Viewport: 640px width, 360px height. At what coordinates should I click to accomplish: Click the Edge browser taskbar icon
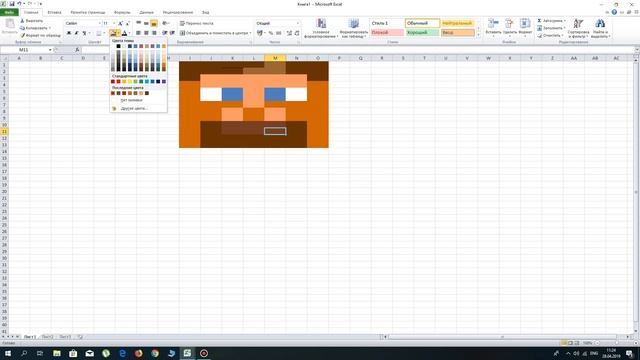[x=122, y=353]
